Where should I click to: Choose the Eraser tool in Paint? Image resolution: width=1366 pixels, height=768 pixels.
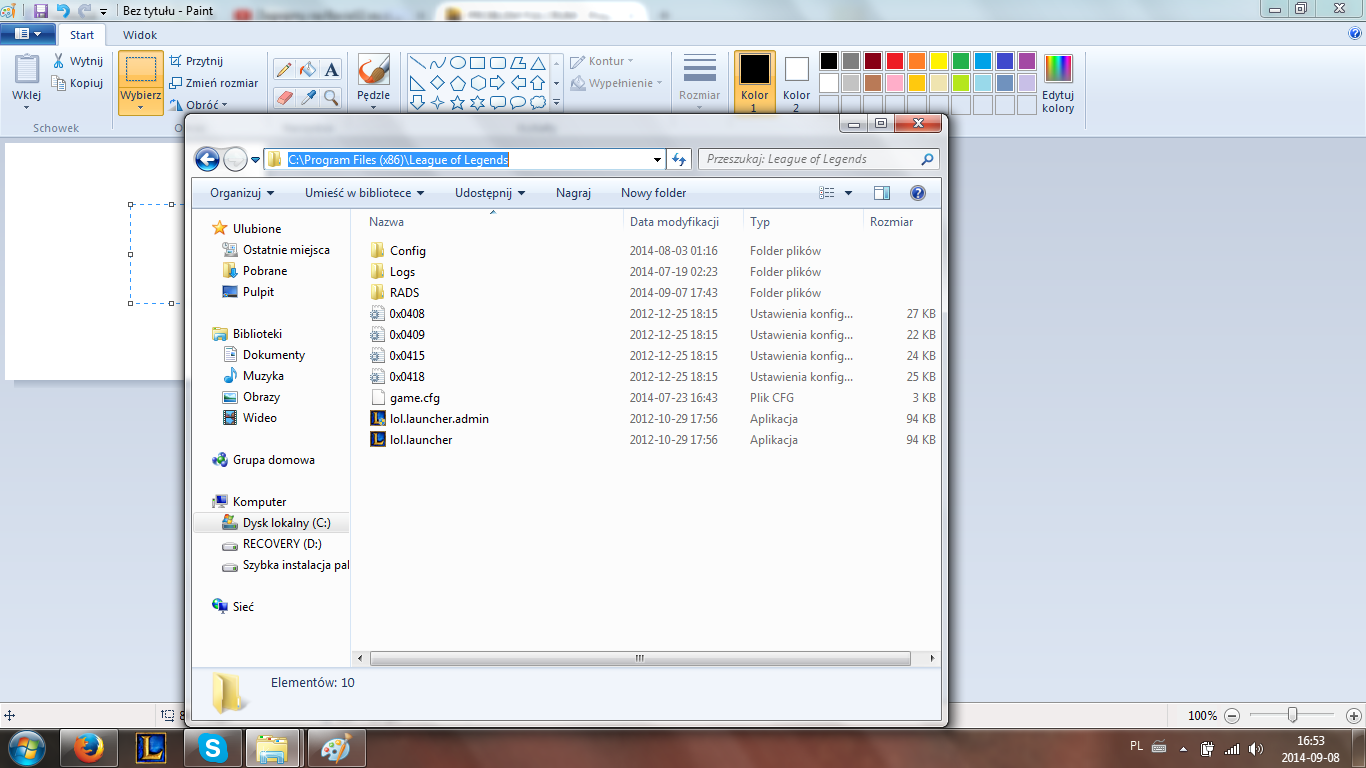pyautogui.click(x=284, y=97)
